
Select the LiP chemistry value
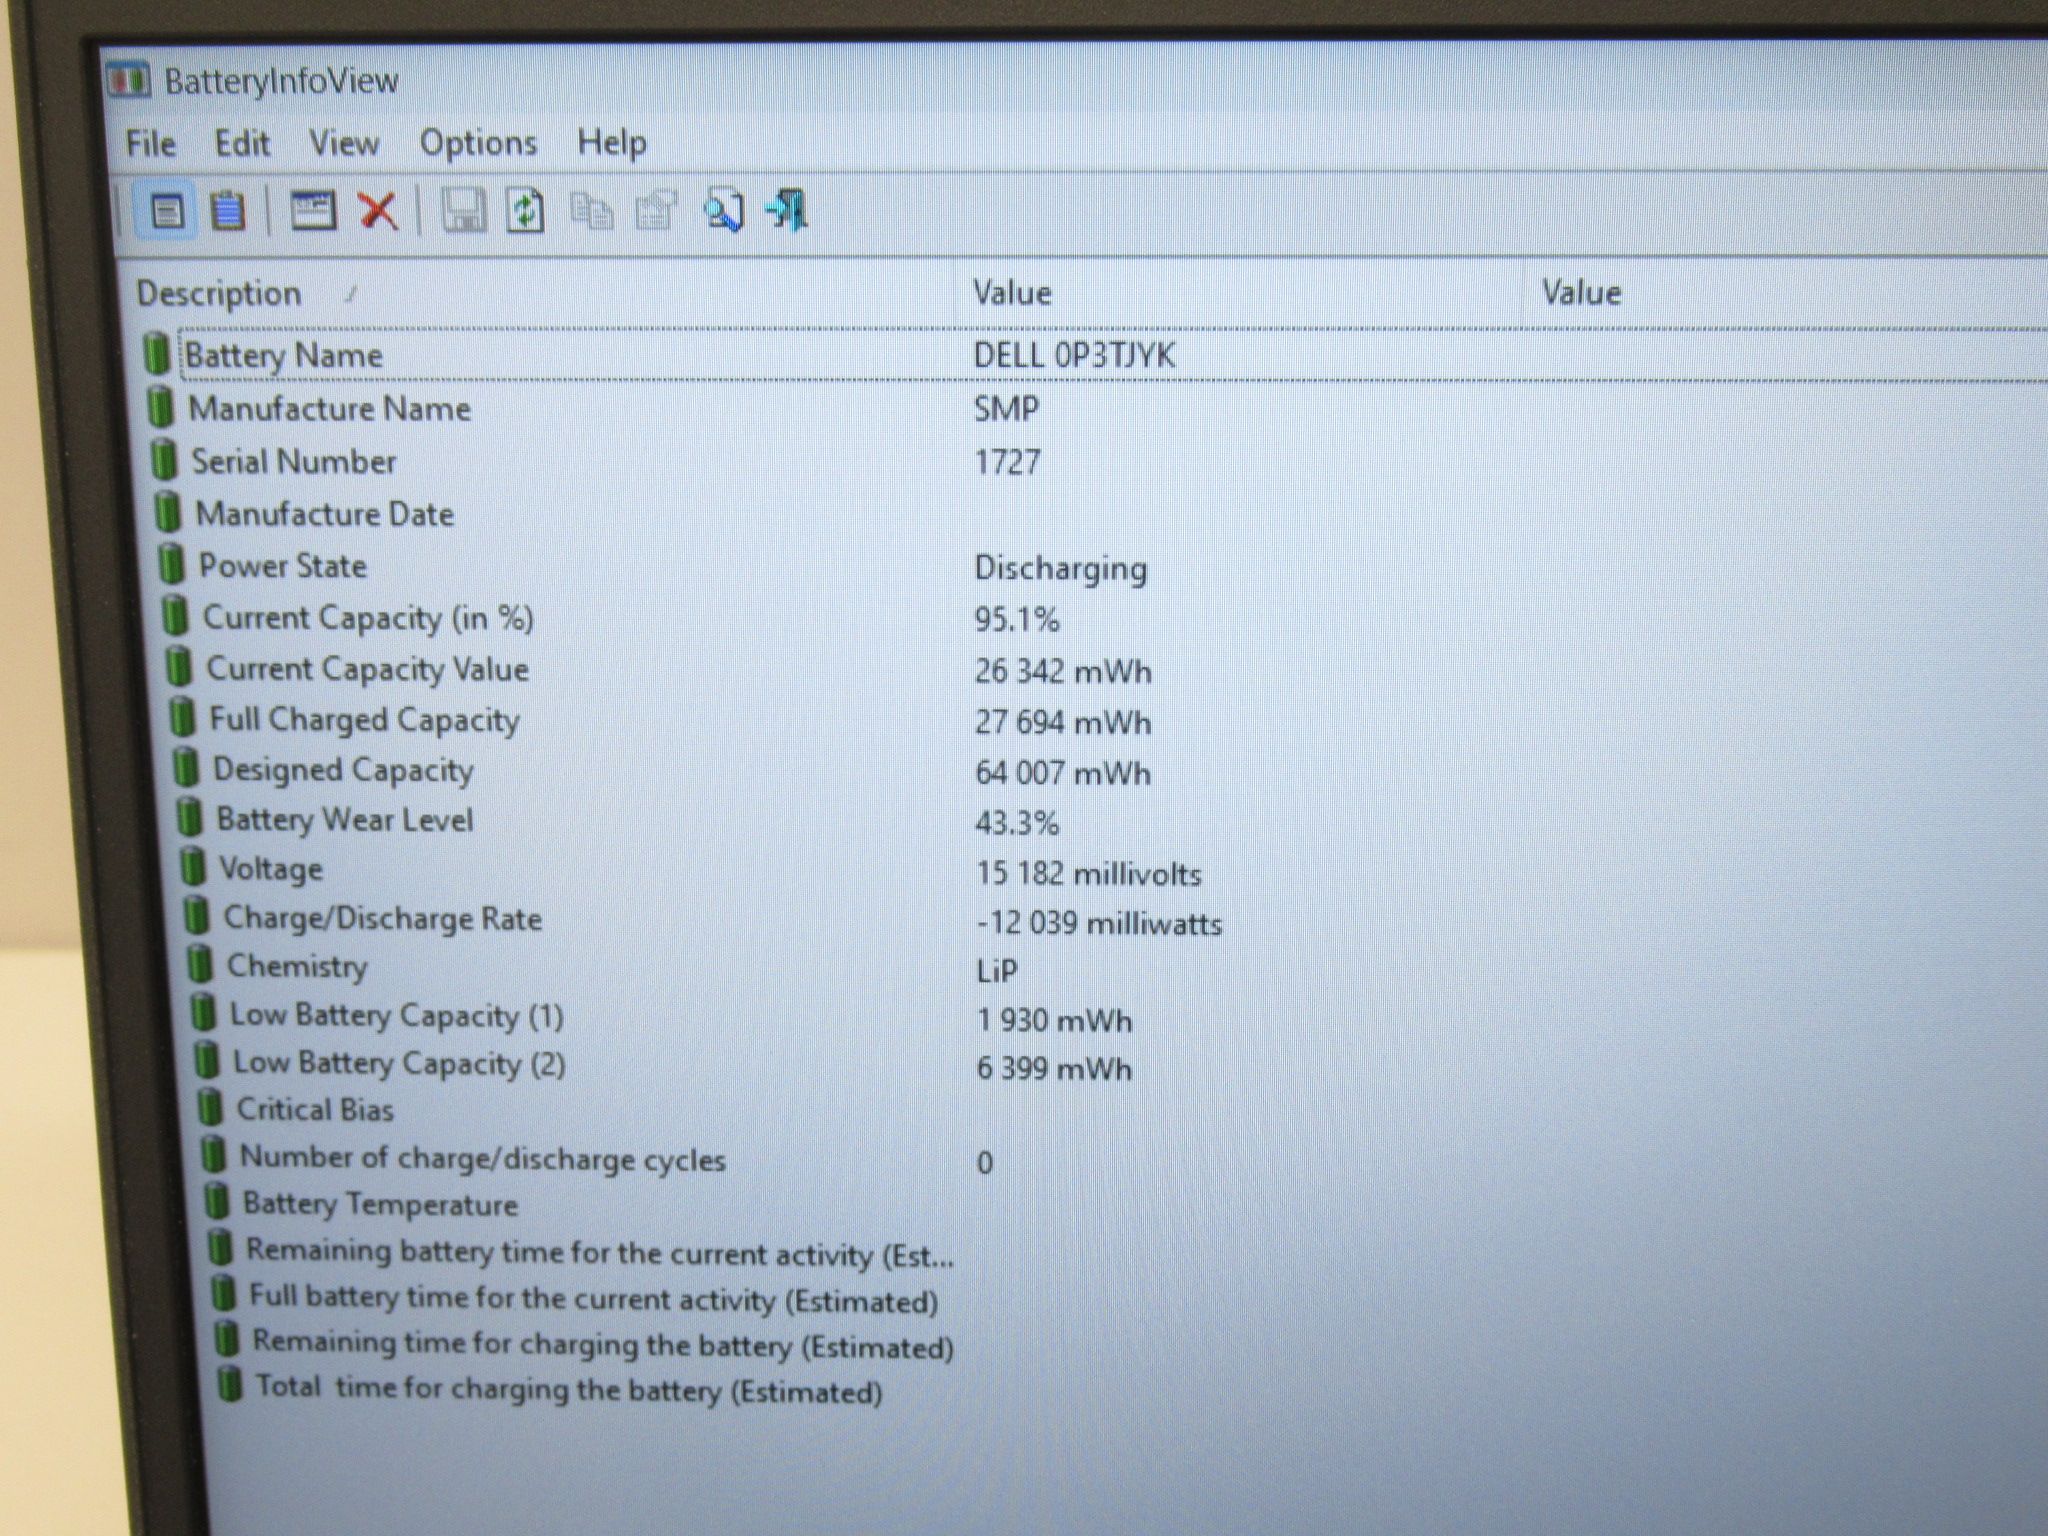pyautogui.click(x=997, y=971)
